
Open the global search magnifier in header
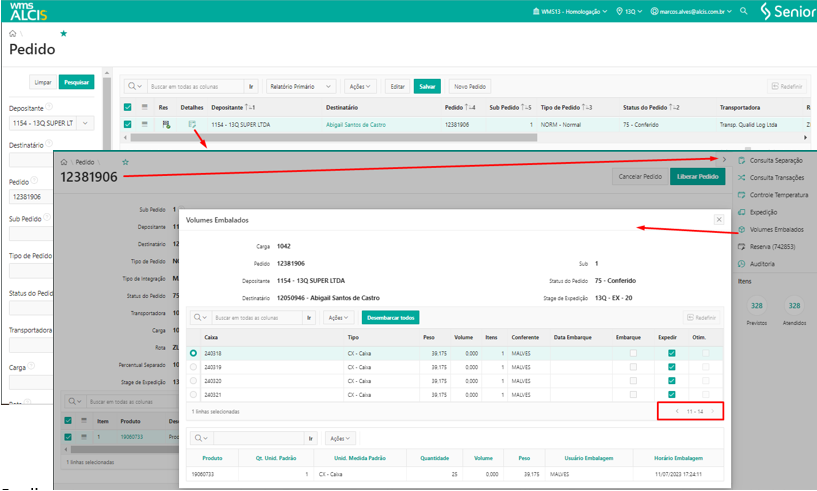click(744, 11)
